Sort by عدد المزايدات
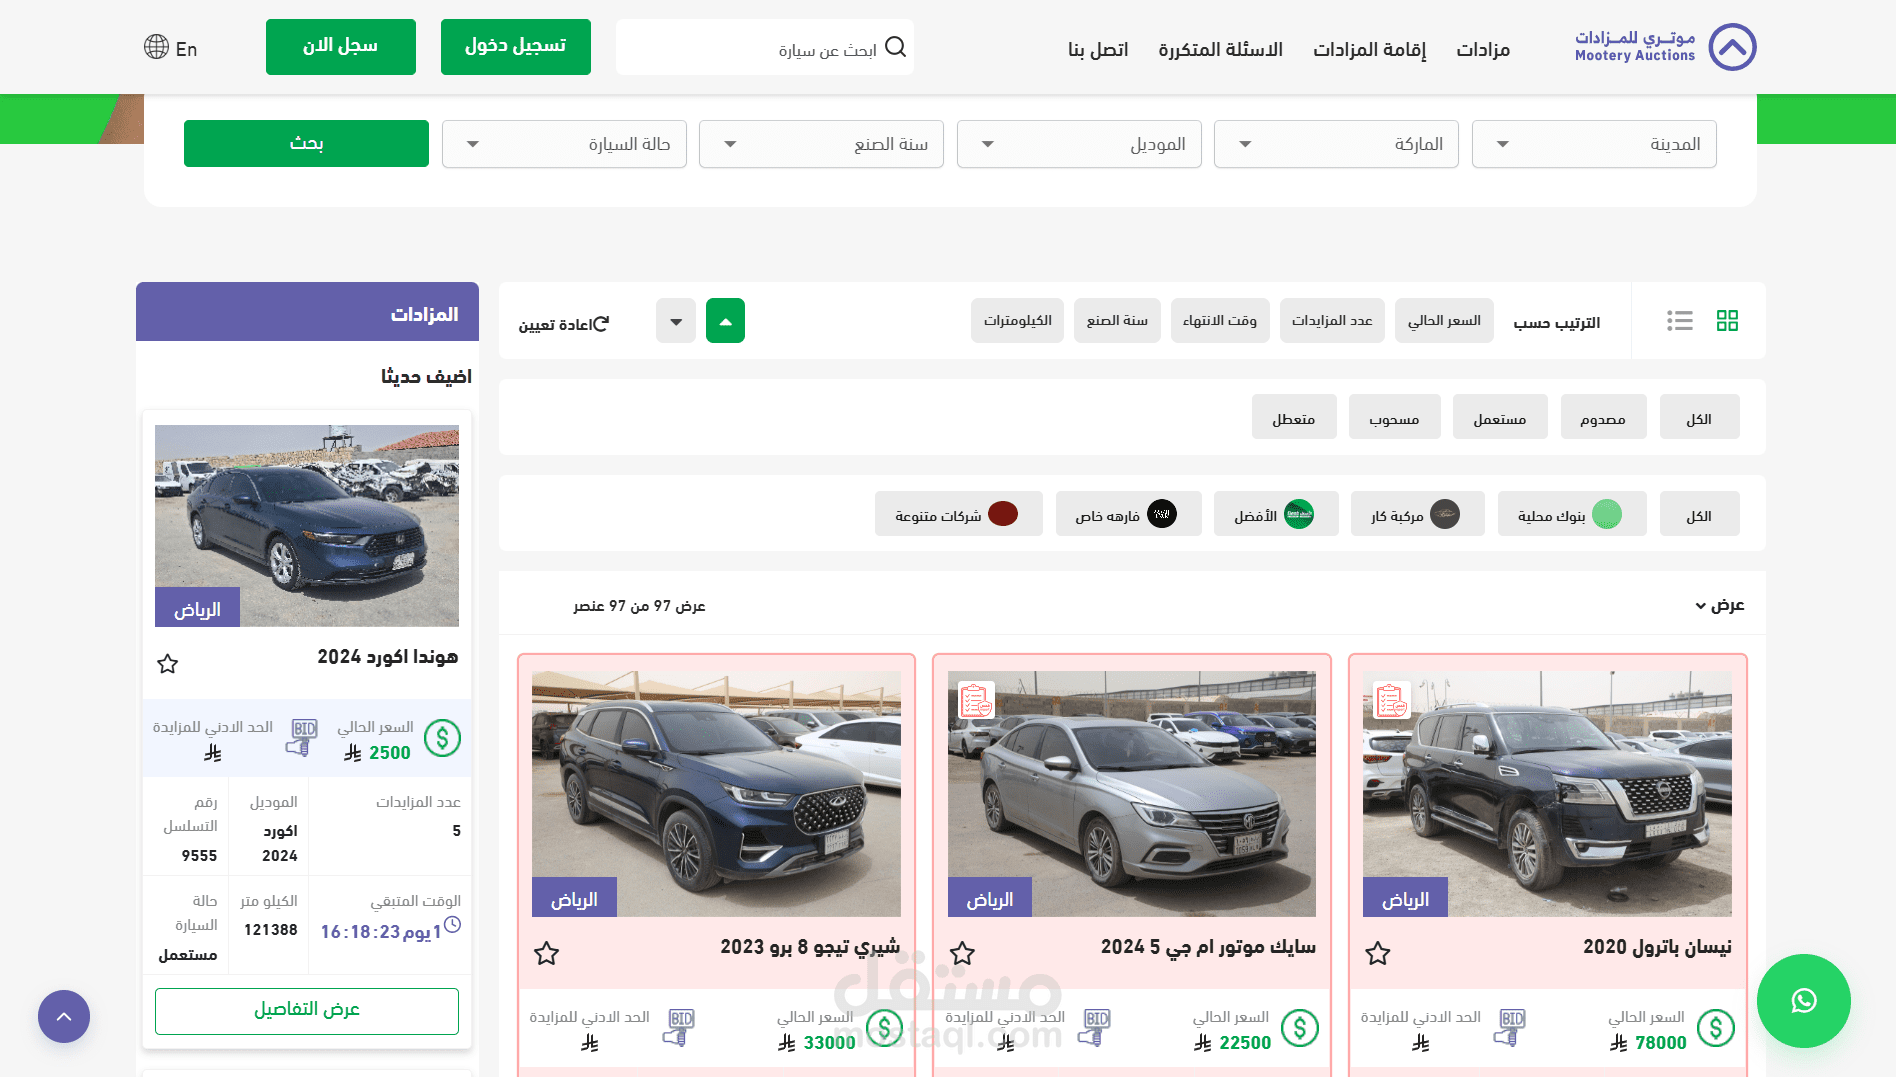The height and width of the screenshot is (1077, 1896). click(1332, 321)
